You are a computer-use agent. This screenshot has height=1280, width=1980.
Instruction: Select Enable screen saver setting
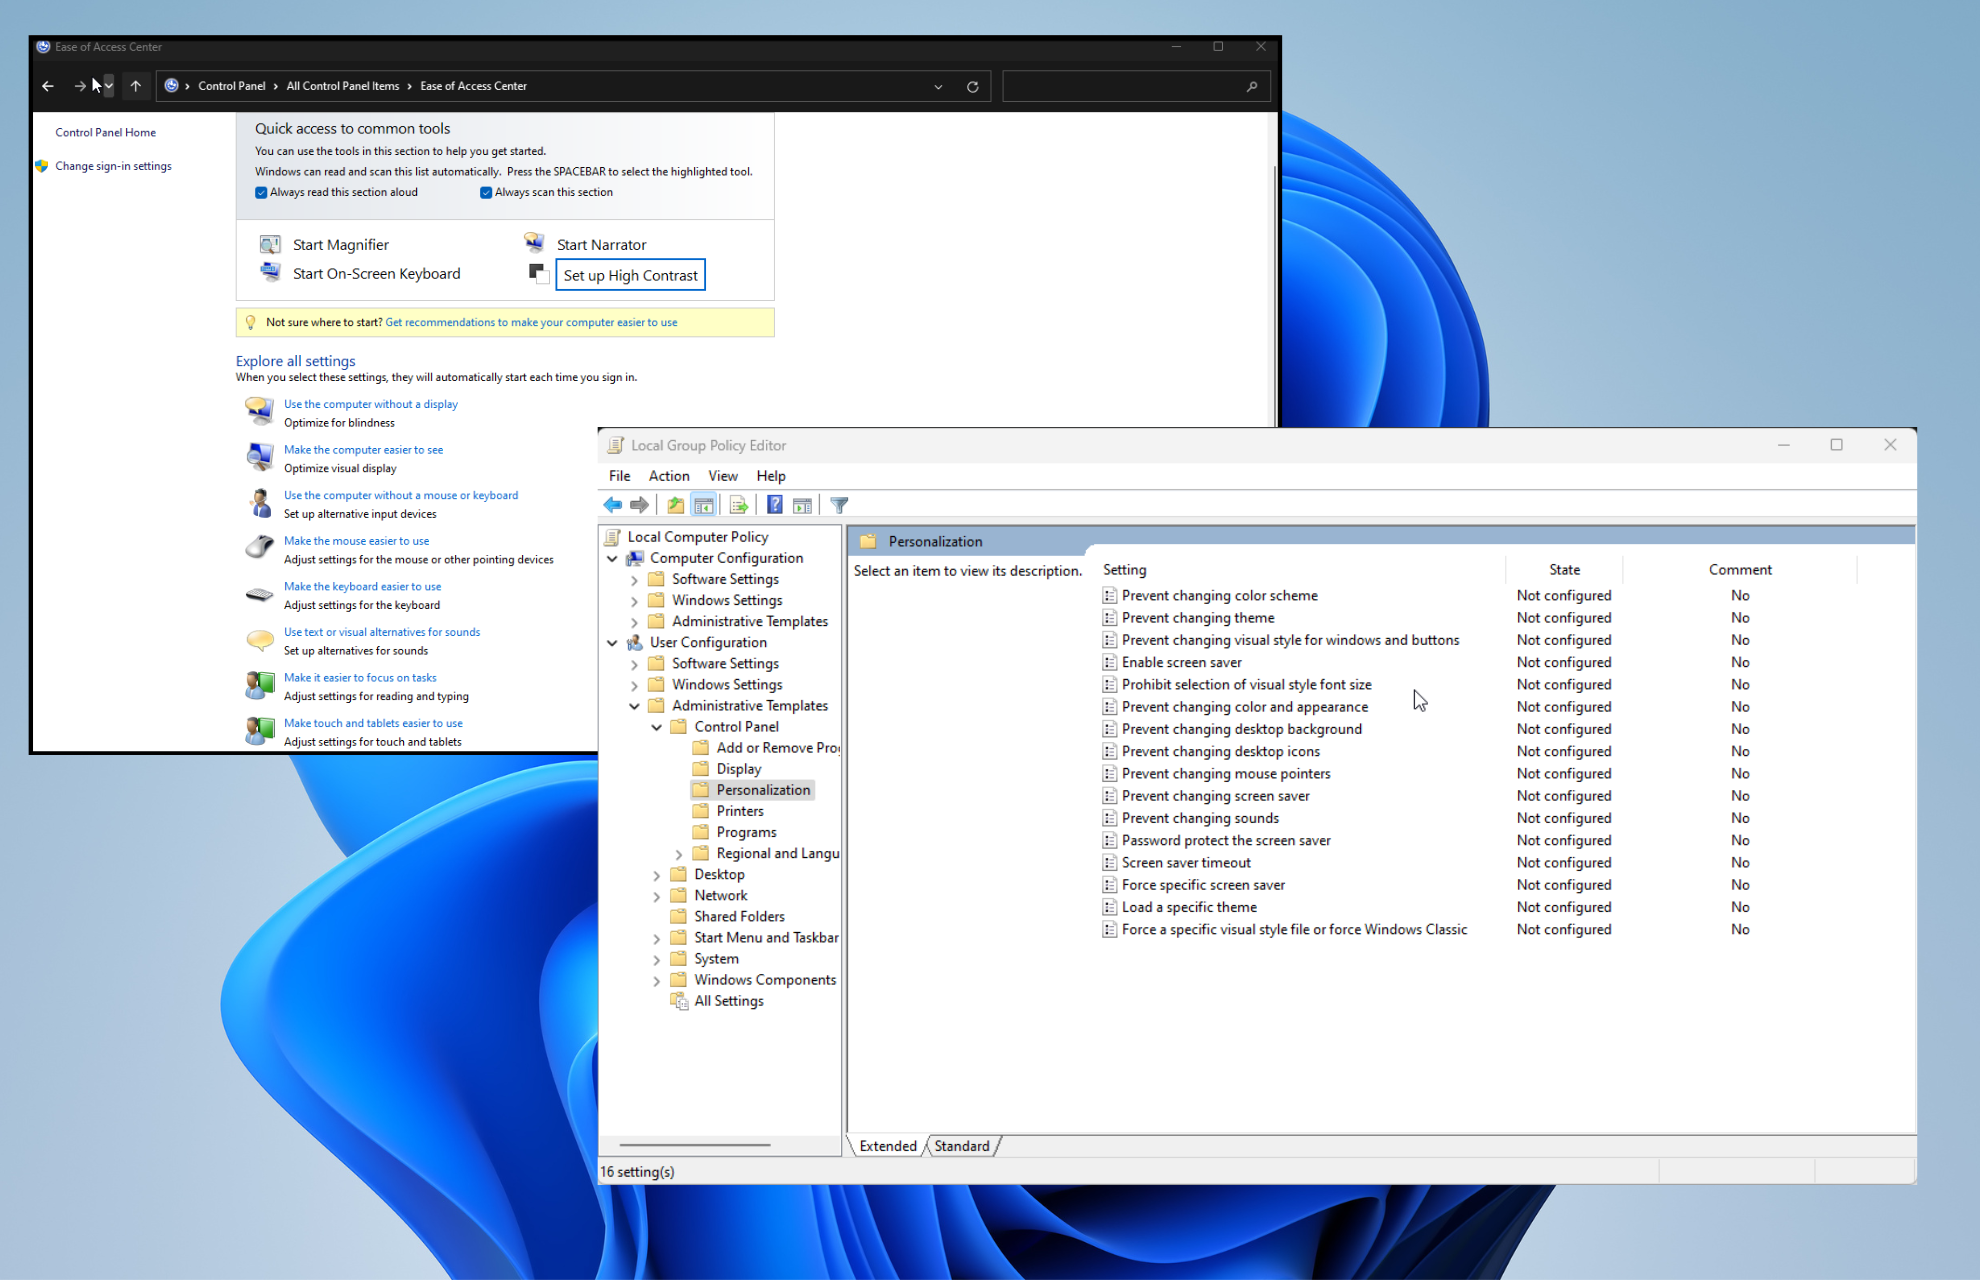1181,662
